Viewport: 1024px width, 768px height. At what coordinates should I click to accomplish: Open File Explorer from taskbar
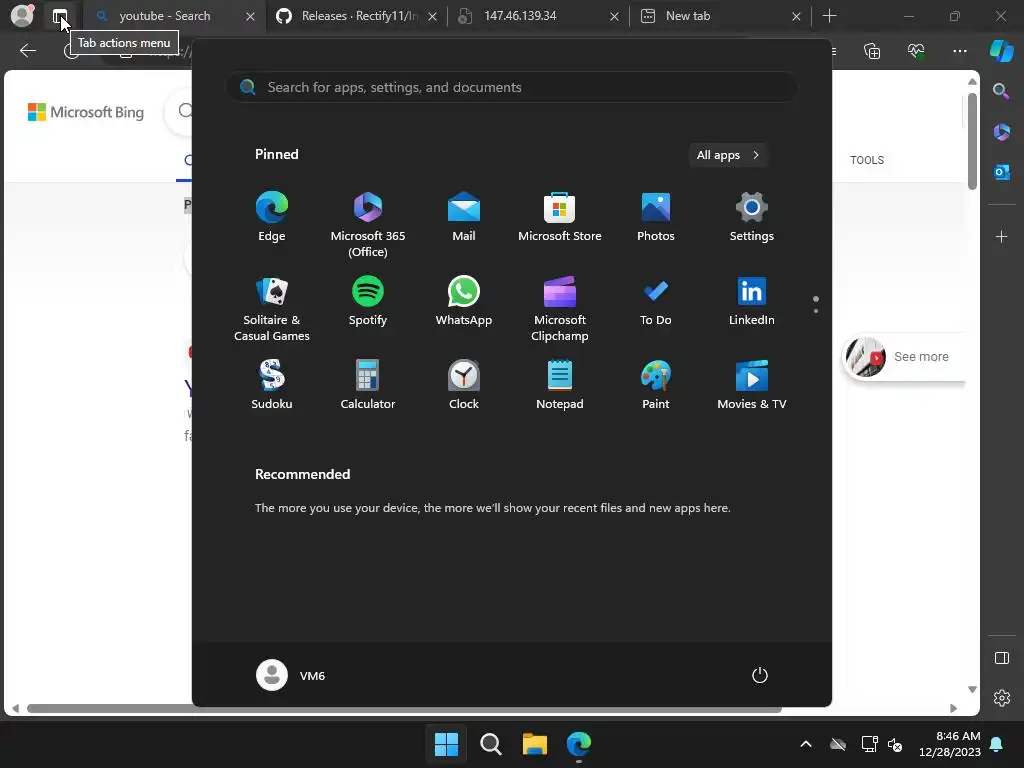click(535, 744)
